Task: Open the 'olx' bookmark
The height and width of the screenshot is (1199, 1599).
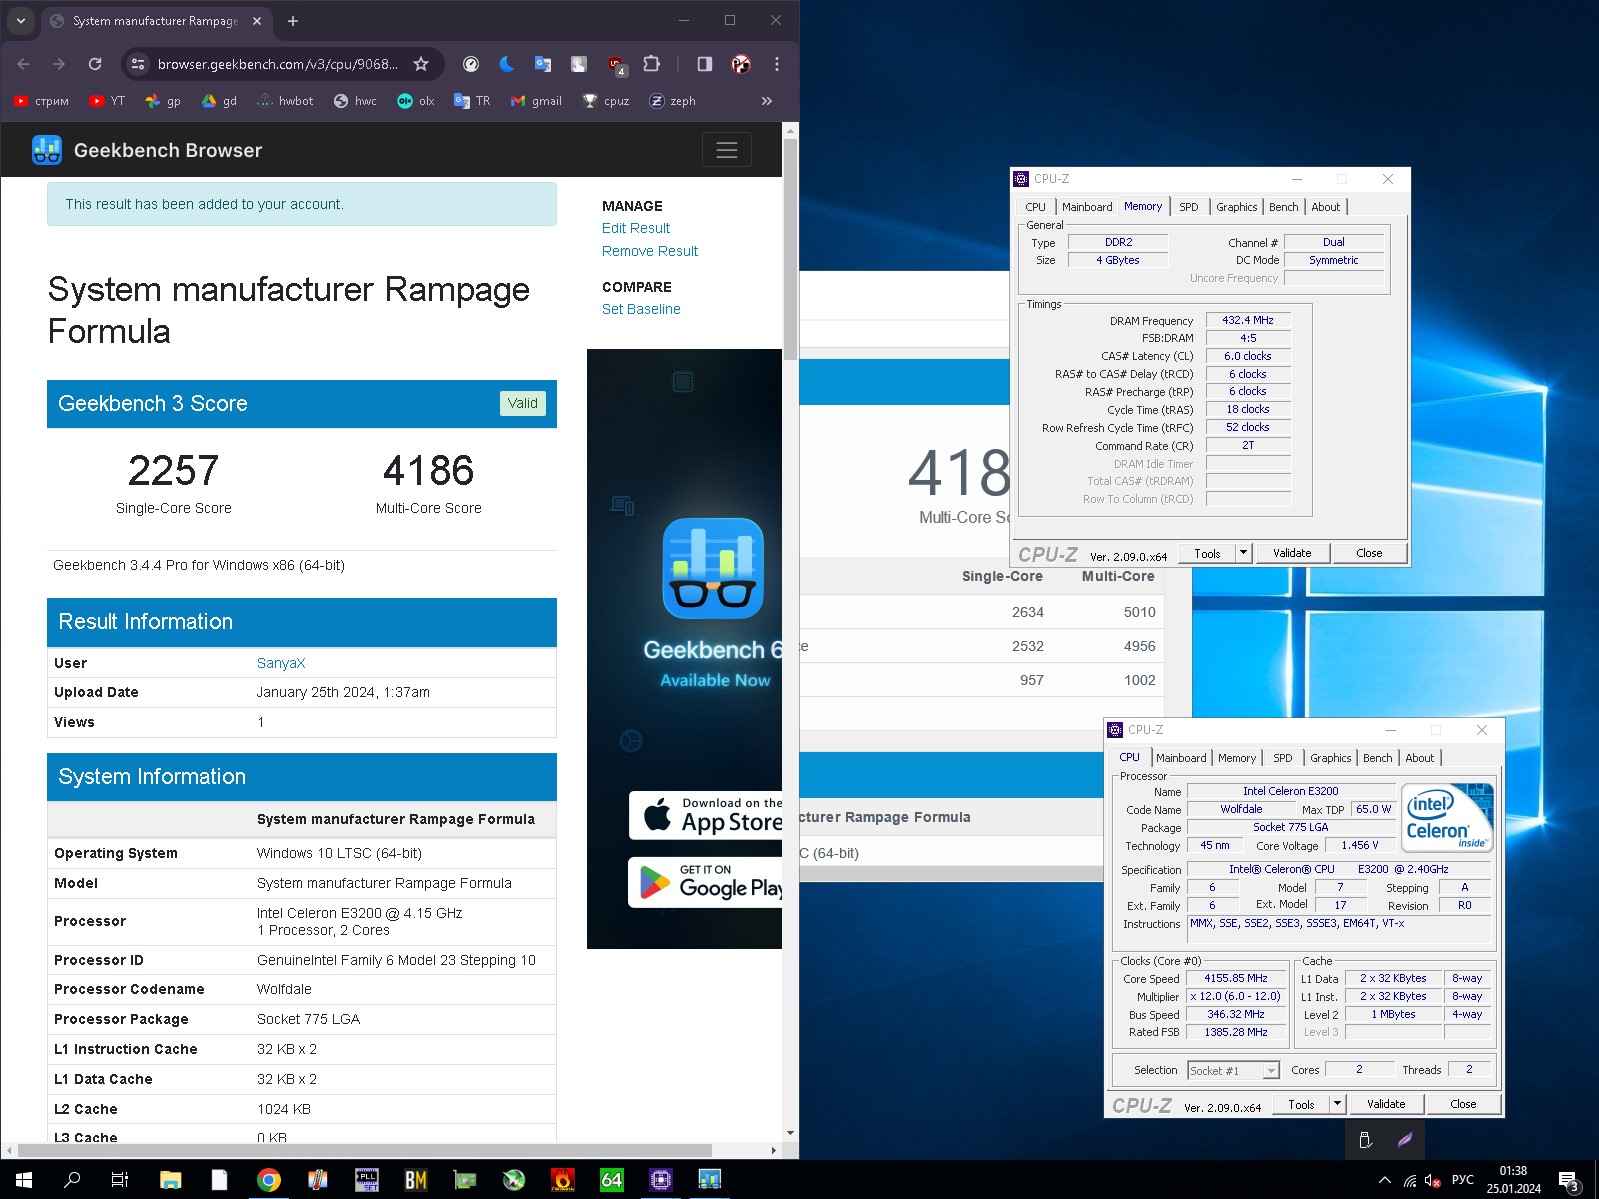Action: coord(416,101)
